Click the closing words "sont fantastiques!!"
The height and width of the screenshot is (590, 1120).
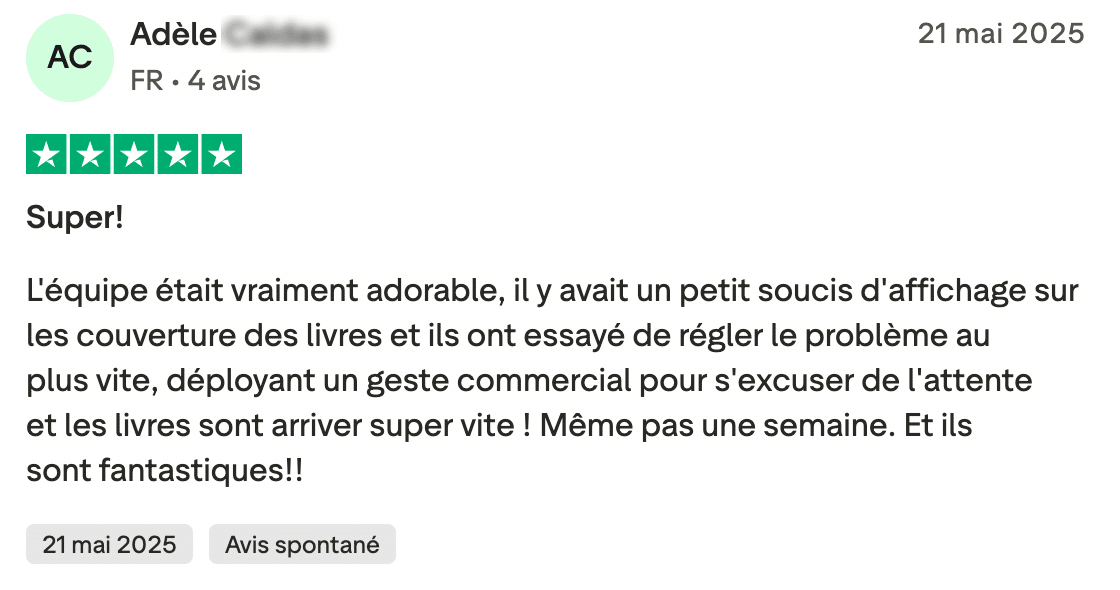coord(164,469)
